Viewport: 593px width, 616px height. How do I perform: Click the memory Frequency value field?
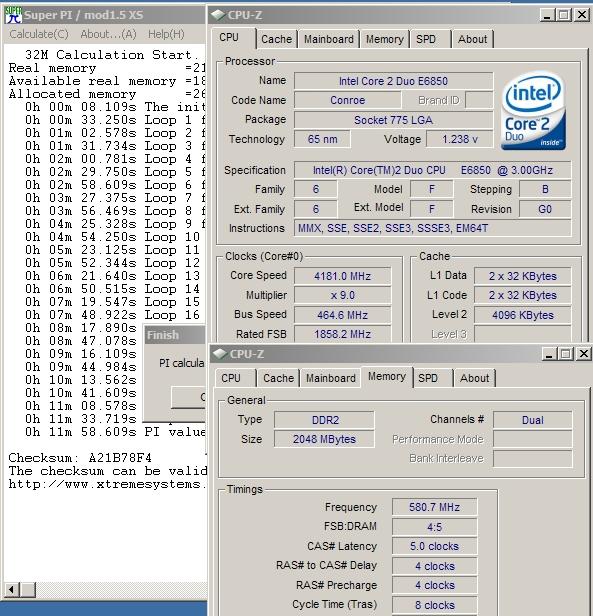pos(435,507)
